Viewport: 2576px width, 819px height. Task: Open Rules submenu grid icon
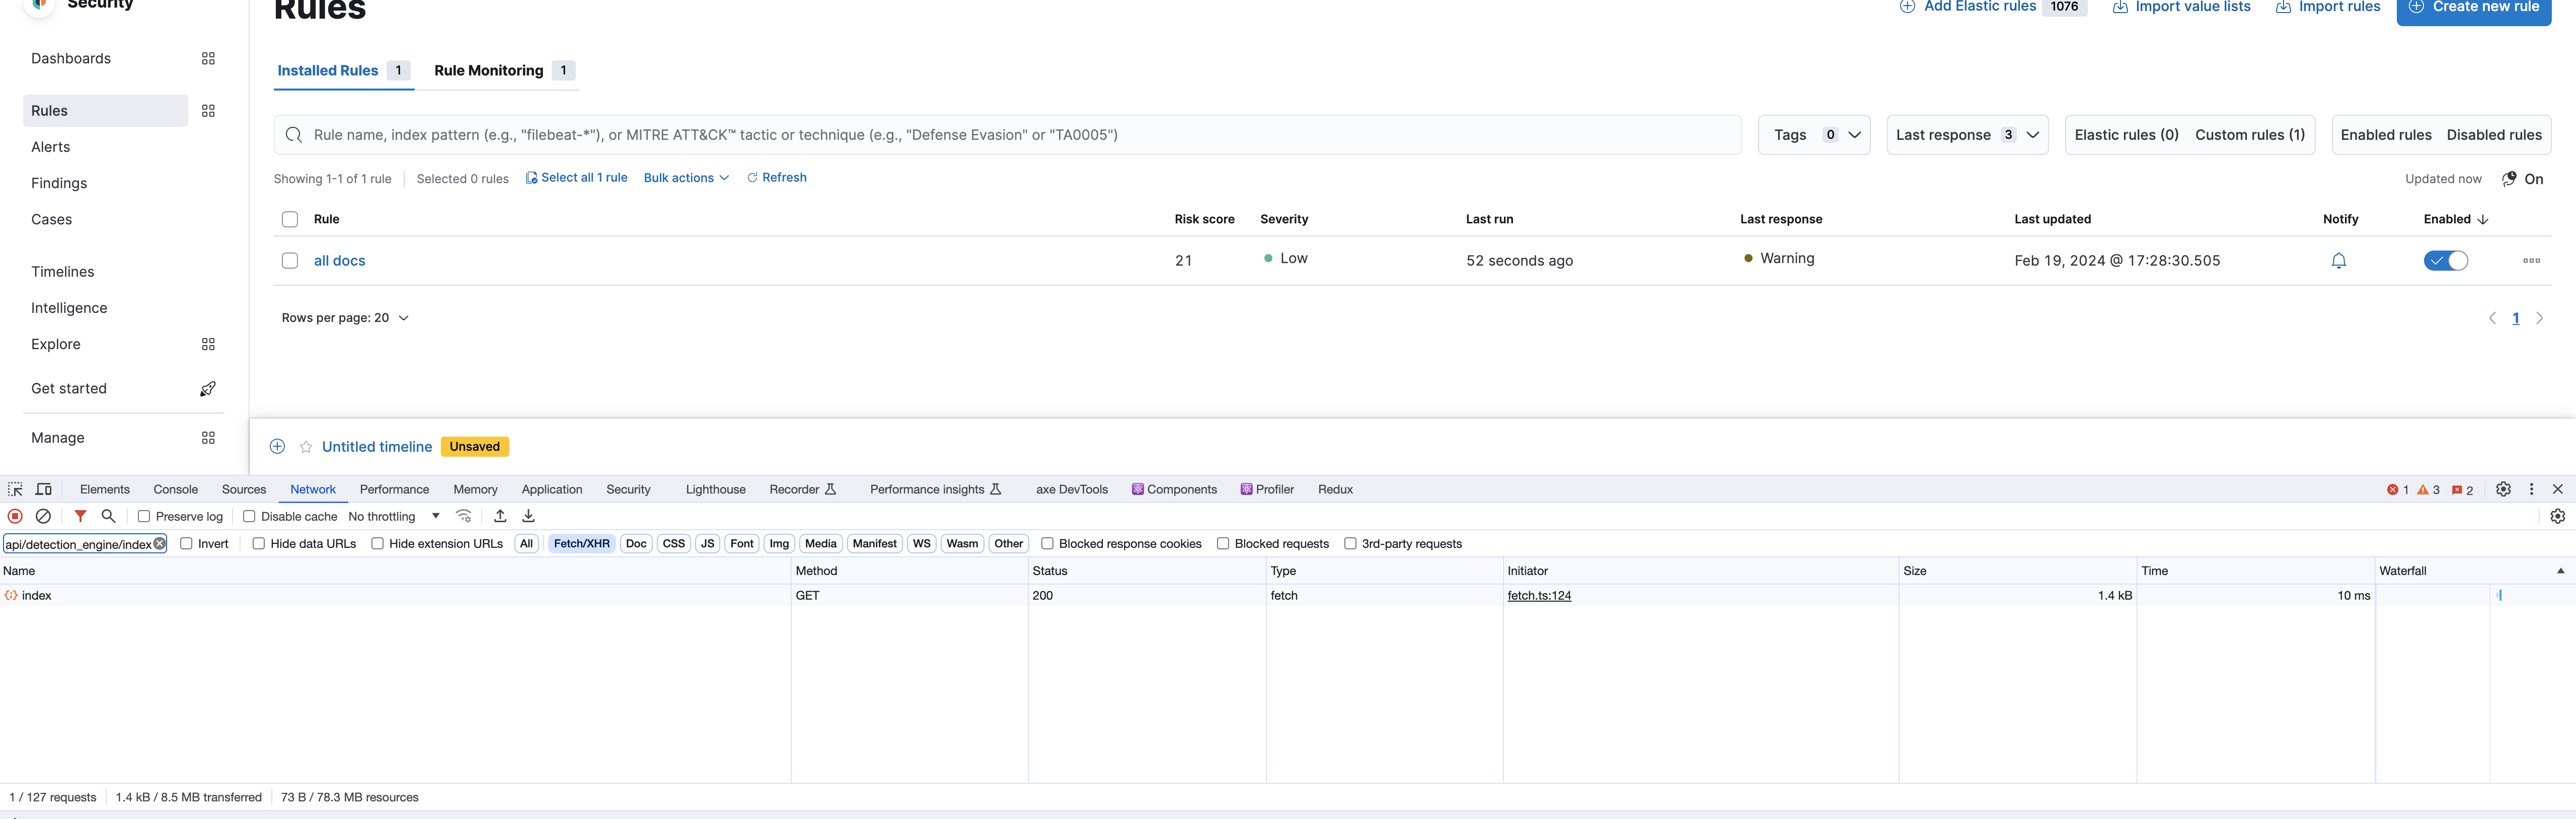[208, 111]
